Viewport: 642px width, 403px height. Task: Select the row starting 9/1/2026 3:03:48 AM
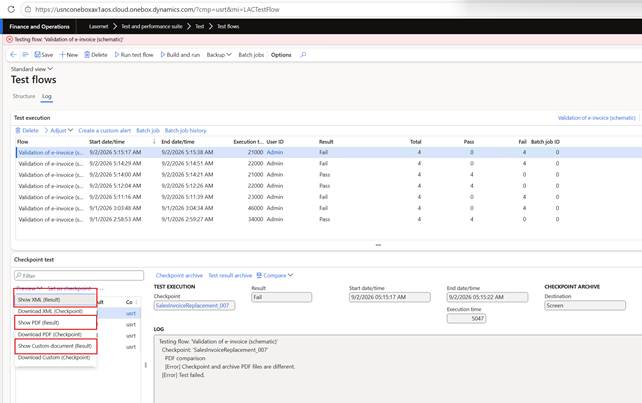coord(328,208)
